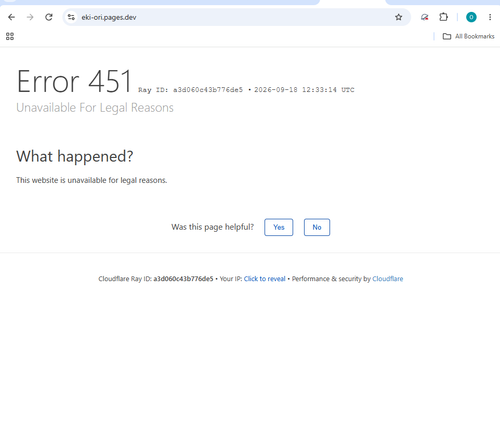Click the bold Ray ID in the footer

pos(183,279)
